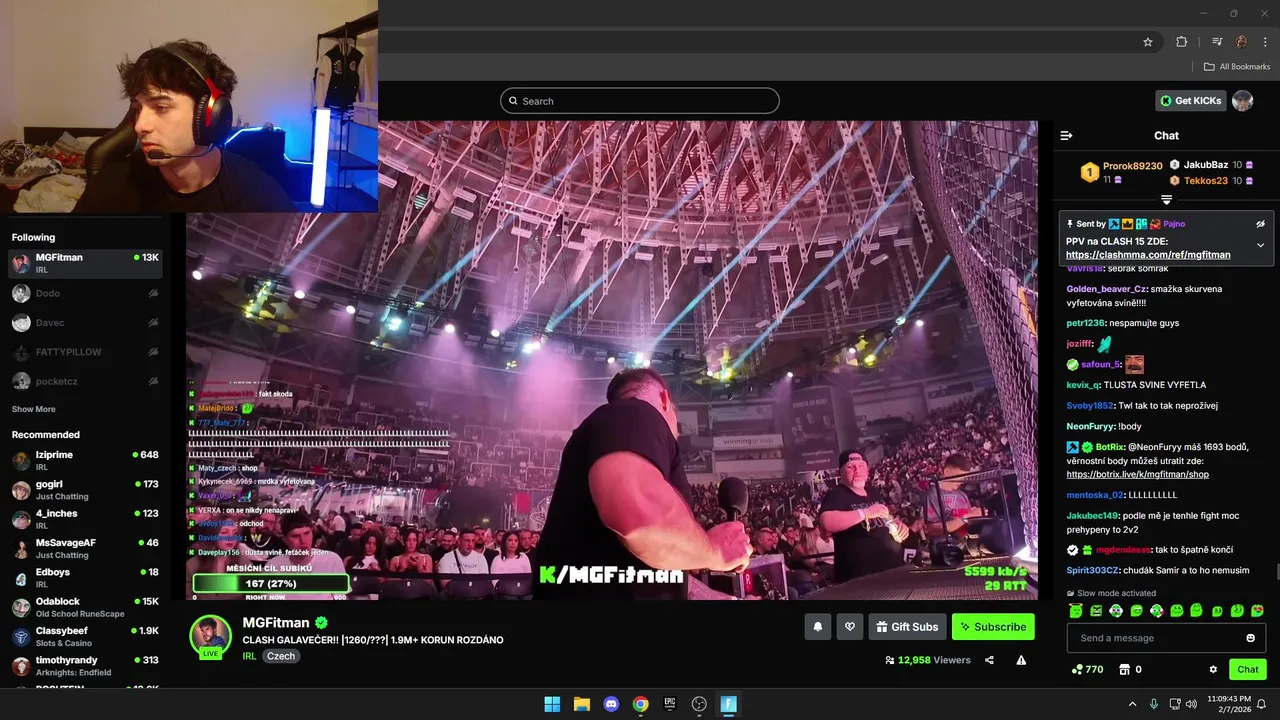This screenshot has width=1280, height=720.
Task: Expand Following list with Show More
Action: [x=34, y=409]
